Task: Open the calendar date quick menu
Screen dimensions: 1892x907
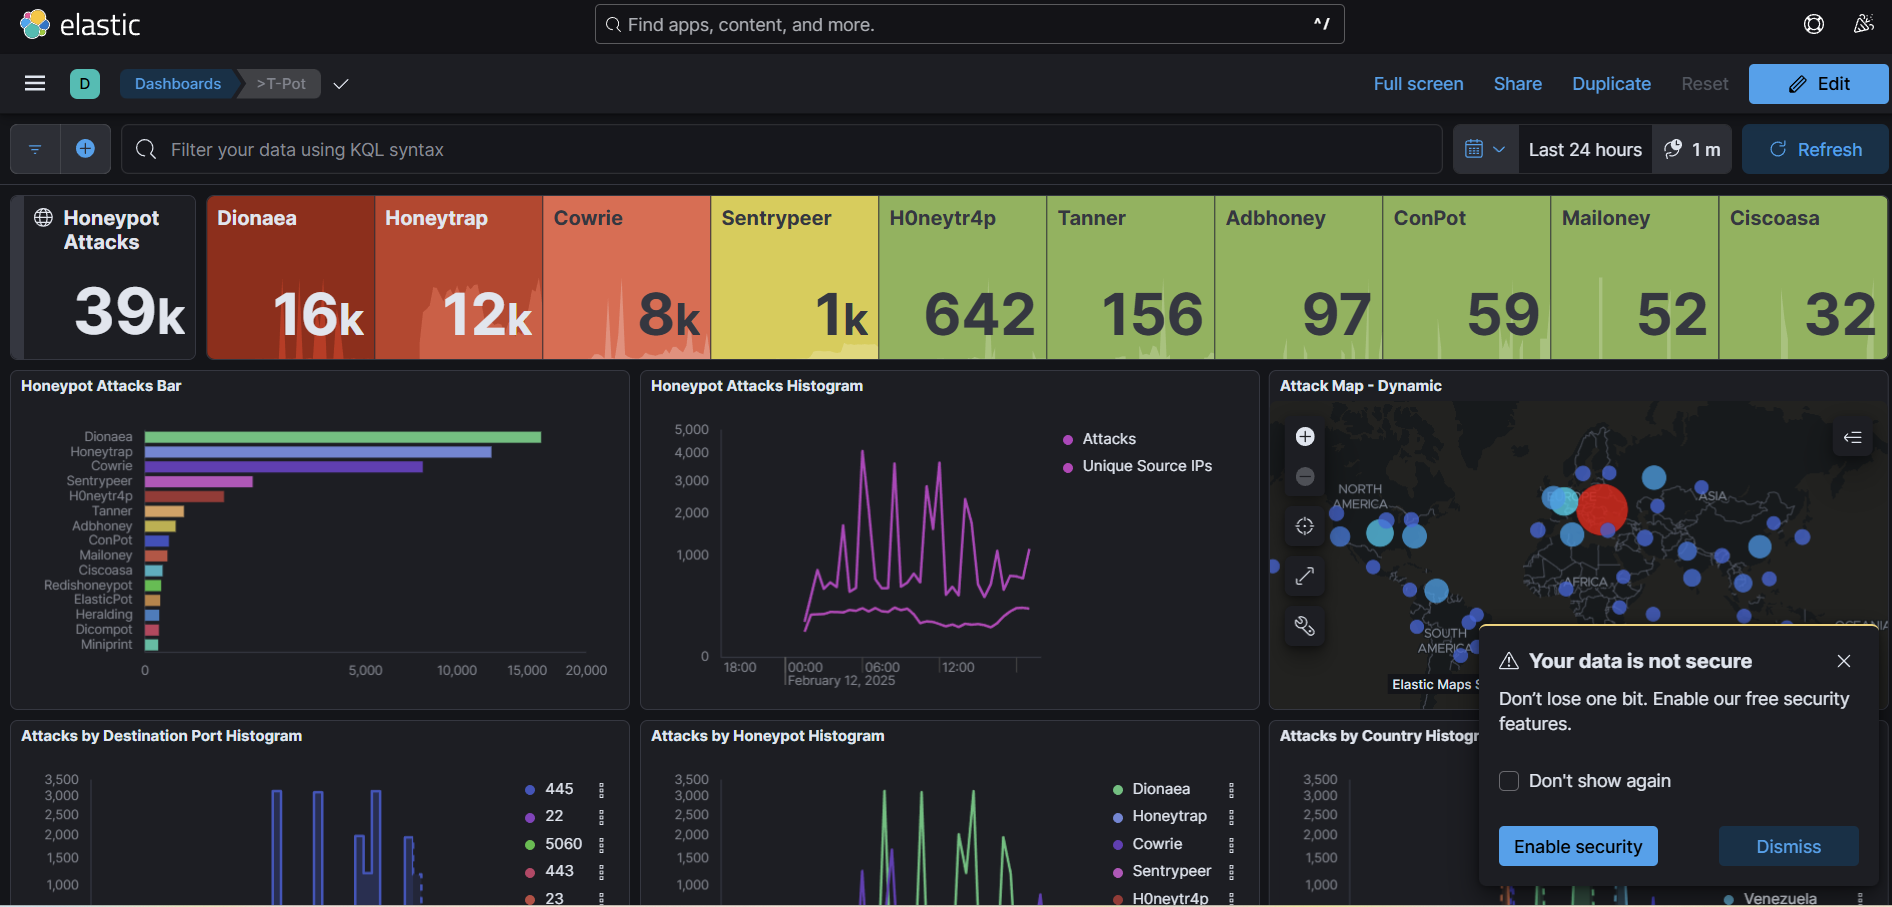Action: [1485, 149]
